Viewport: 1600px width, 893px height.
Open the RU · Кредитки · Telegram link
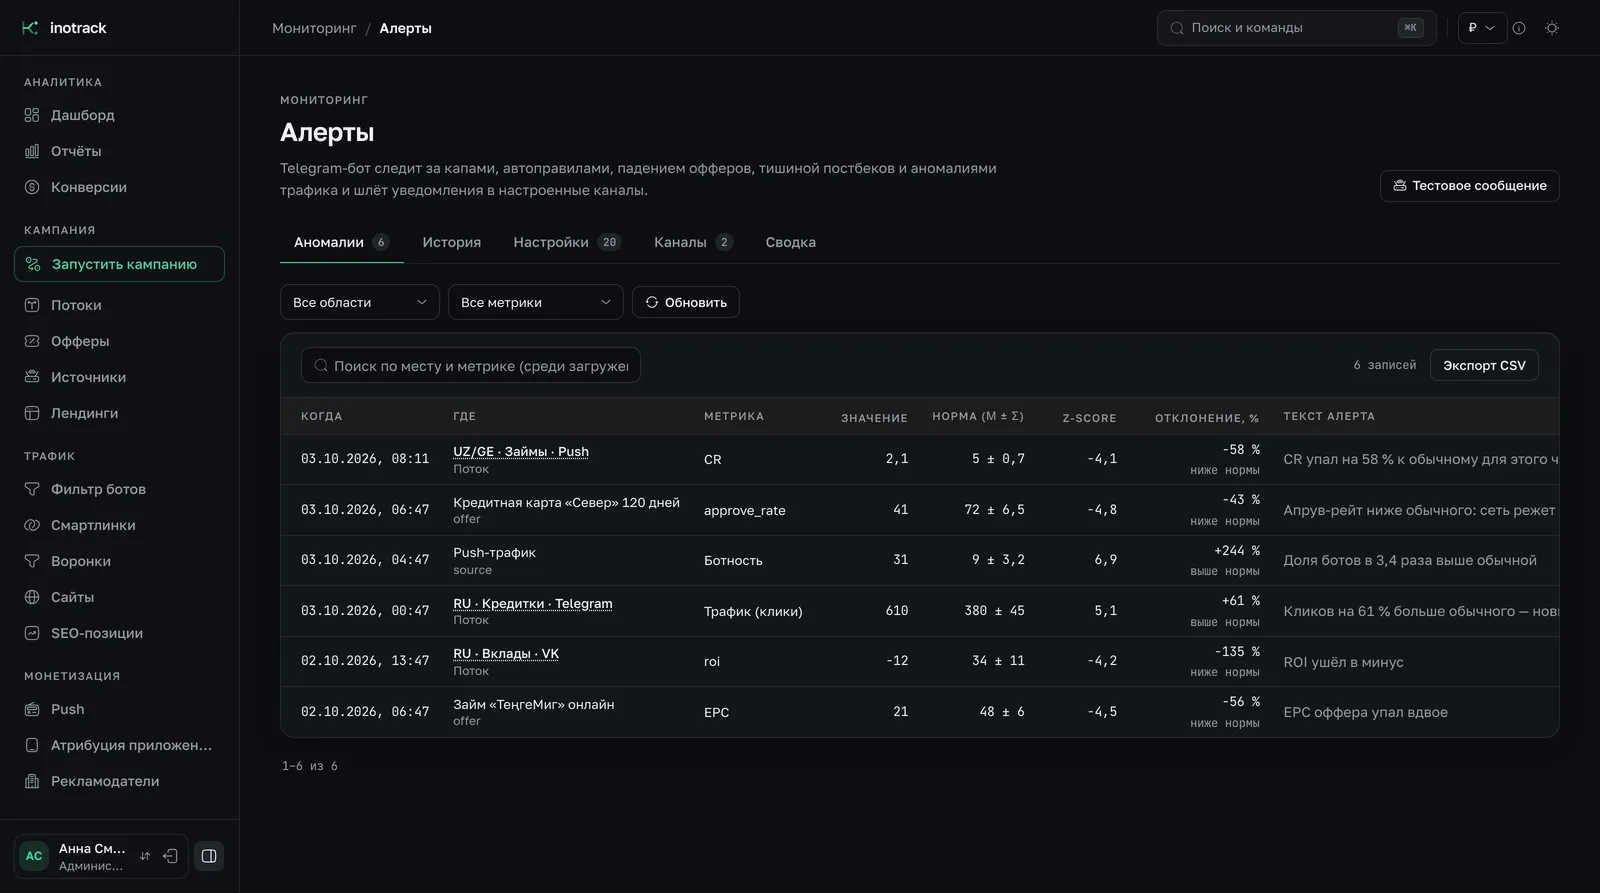533,603
